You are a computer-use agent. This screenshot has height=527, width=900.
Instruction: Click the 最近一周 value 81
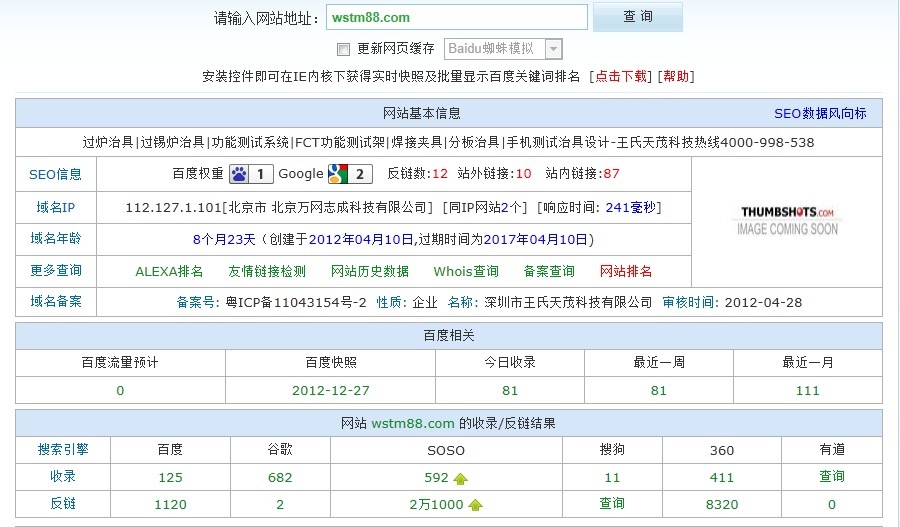pyautogui.click(x=658, y=391)
